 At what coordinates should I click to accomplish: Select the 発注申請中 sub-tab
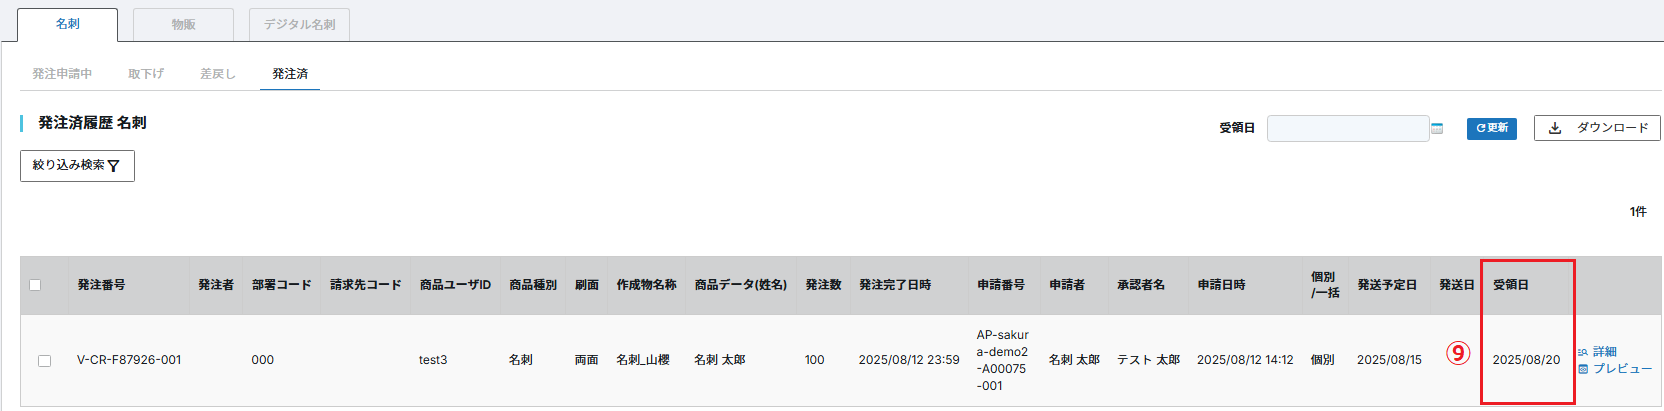(62, 74)
